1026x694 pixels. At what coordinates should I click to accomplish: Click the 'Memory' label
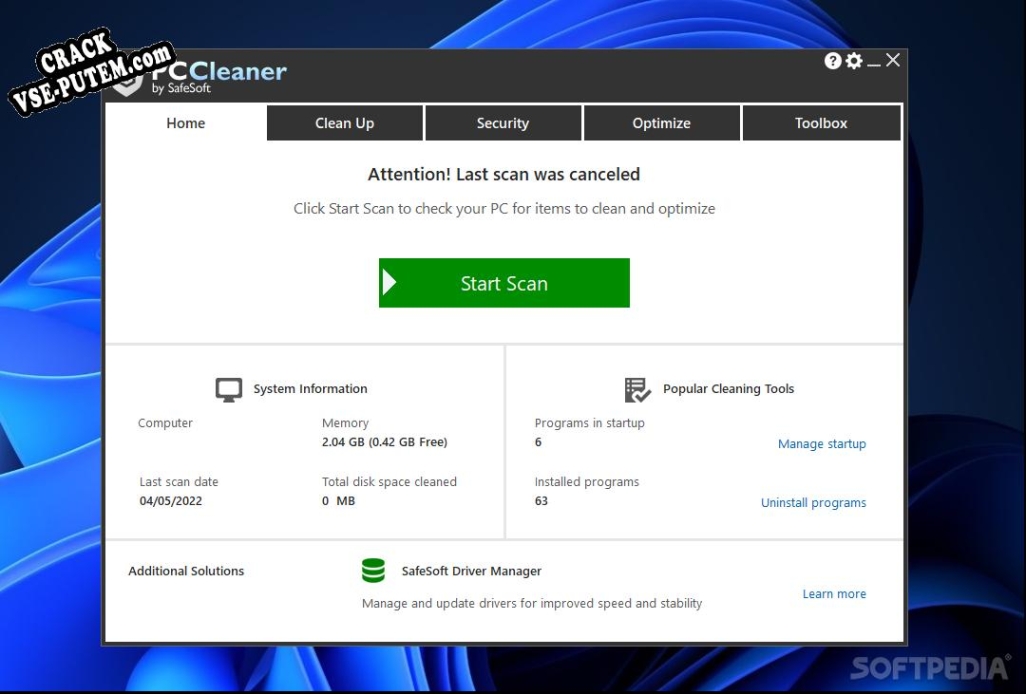pos(345,423)
